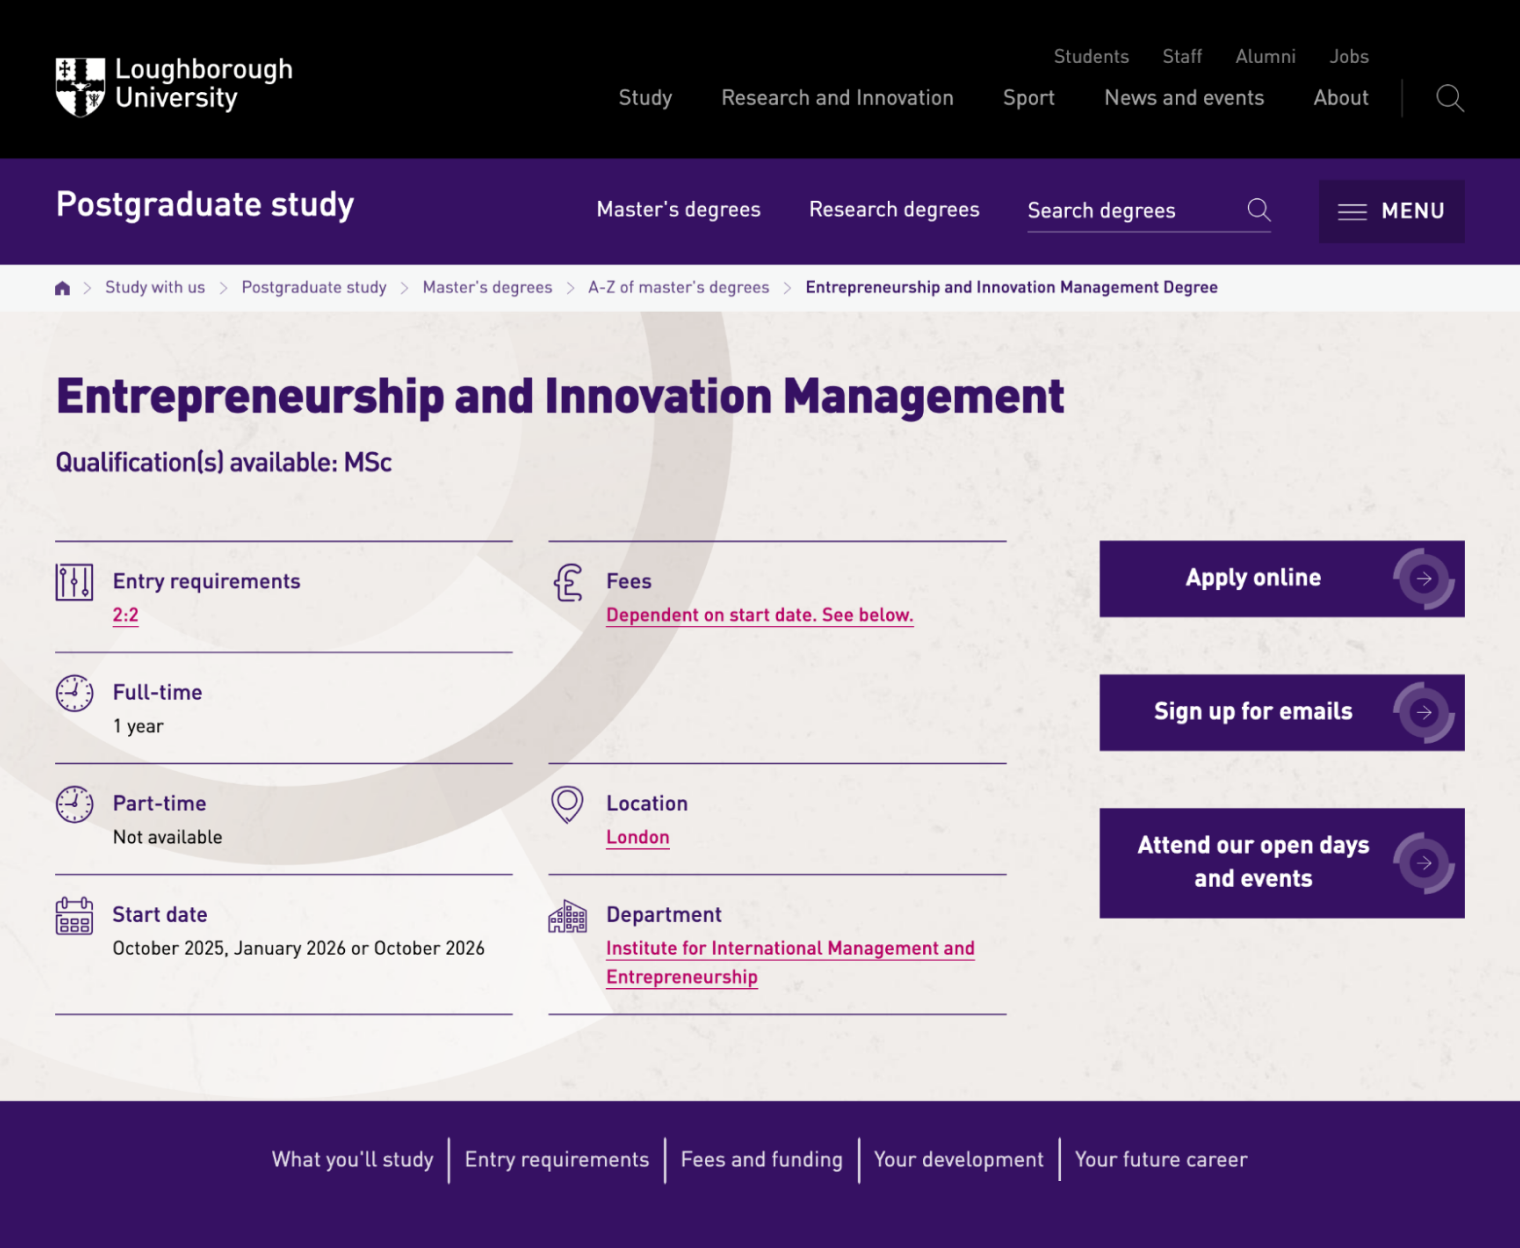Go to the Students link

1091,57
